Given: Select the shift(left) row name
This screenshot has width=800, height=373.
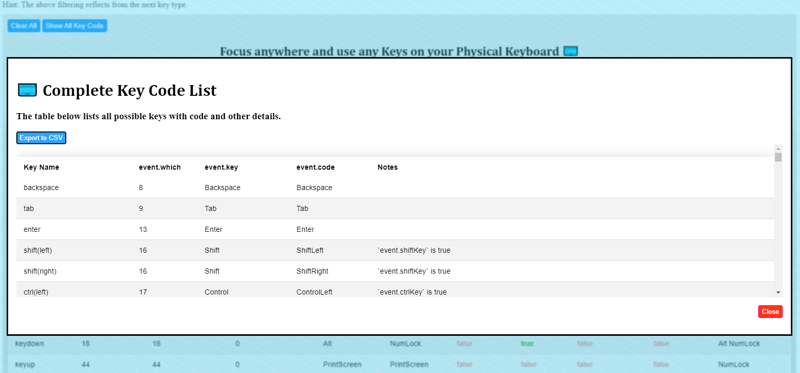Looking at the screenshot, I should [38, 251].
